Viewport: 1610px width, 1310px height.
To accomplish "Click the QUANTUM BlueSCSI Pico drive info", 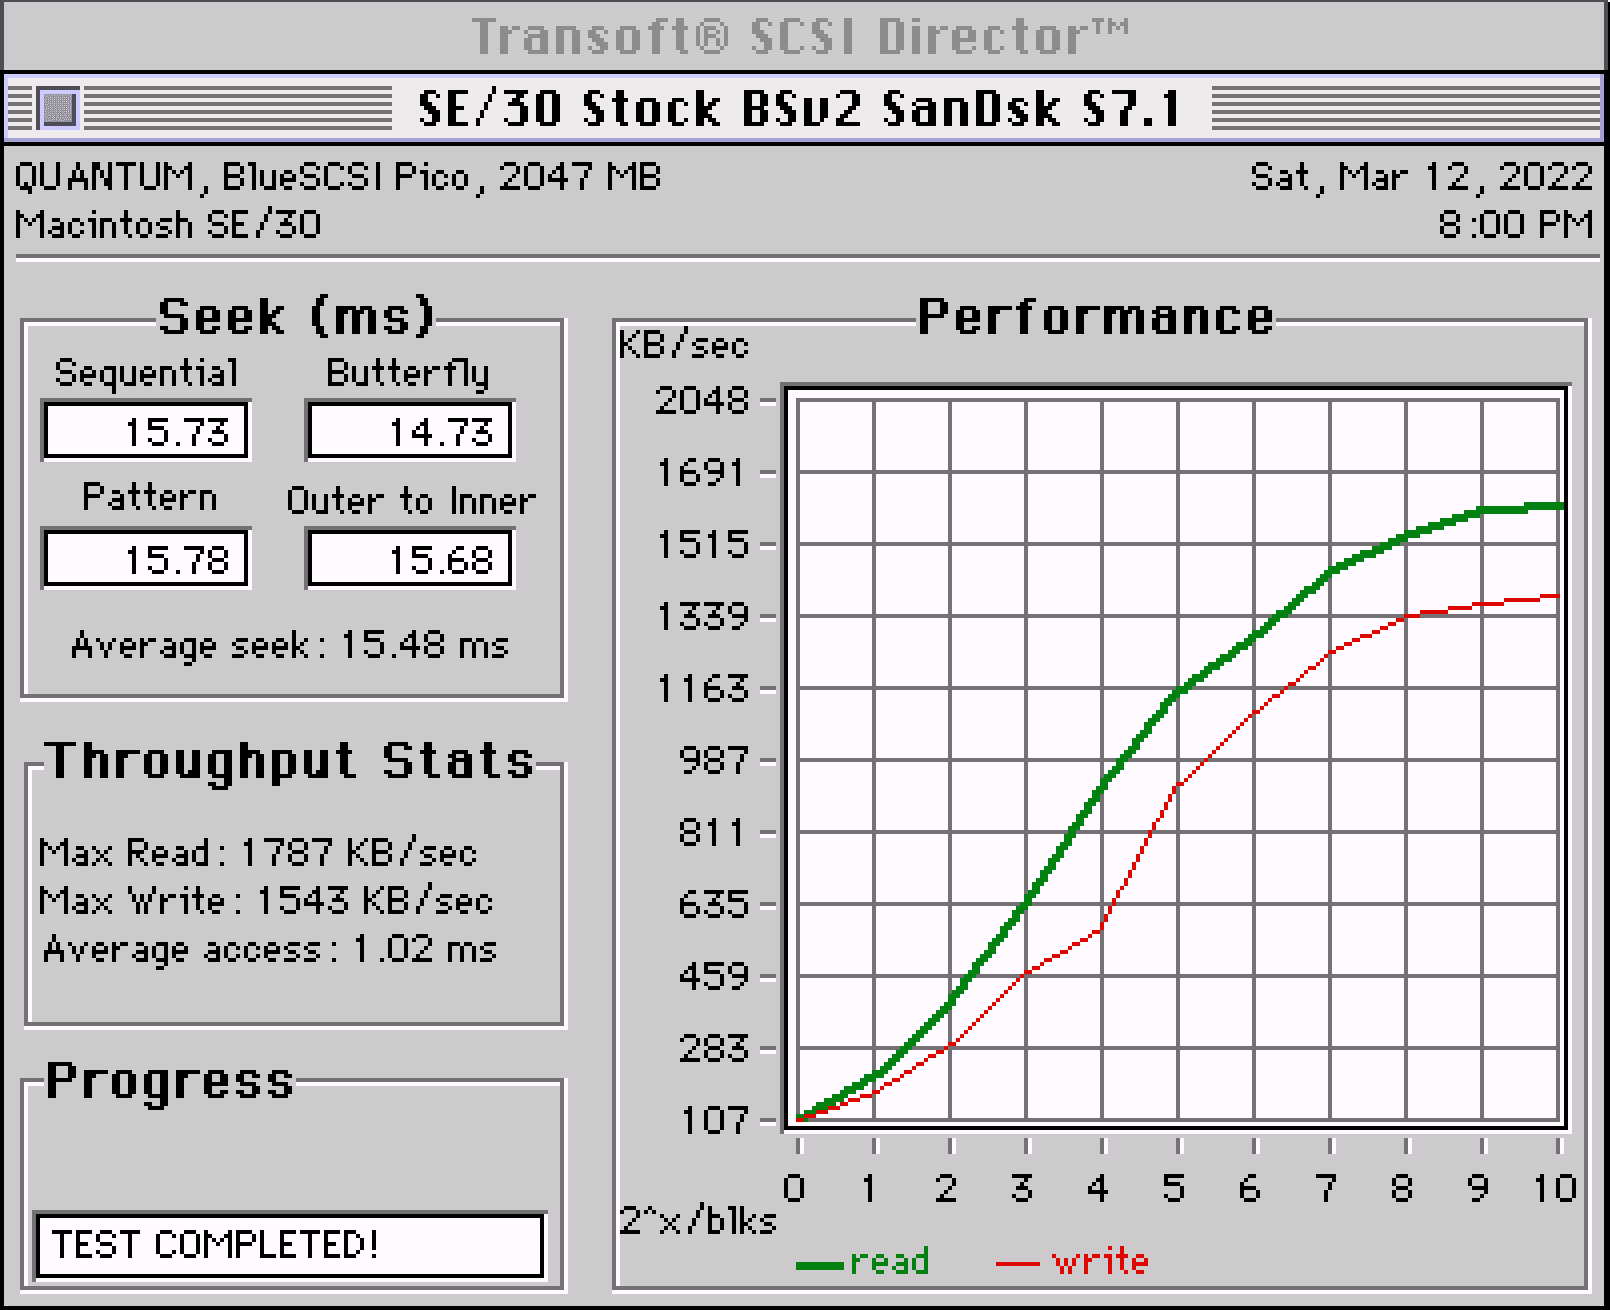I will point(338,177).
